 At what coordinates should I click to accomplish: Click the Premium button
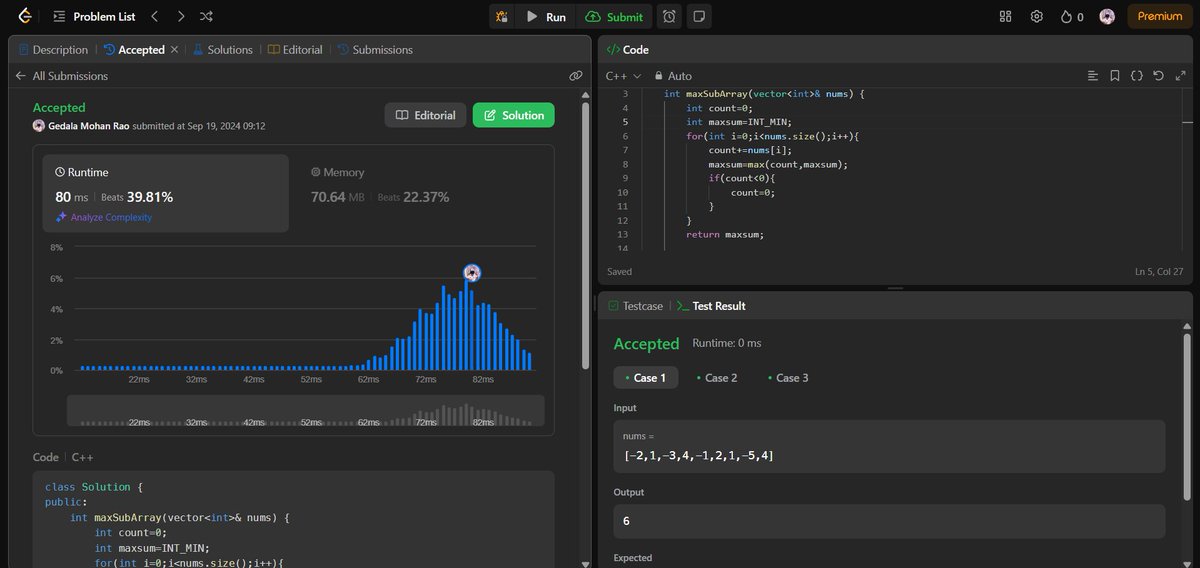click(1160, 17)
